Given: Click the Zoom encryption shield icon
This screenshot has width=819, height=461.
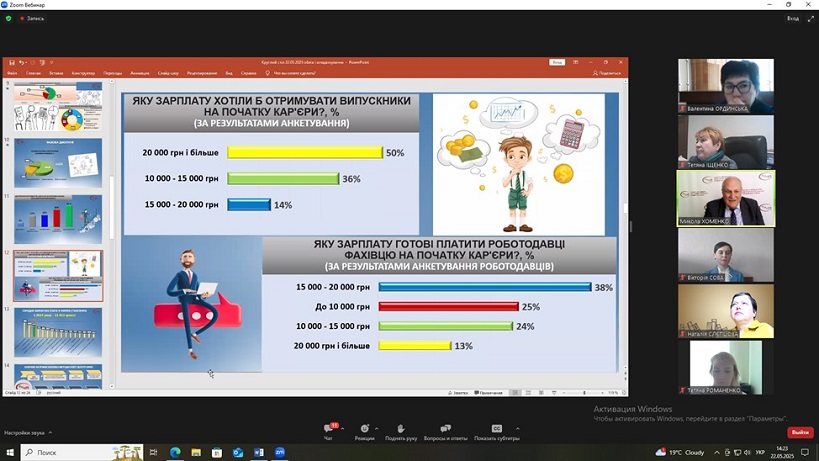Looking at the screenshot, I should (x=8, y=18).
